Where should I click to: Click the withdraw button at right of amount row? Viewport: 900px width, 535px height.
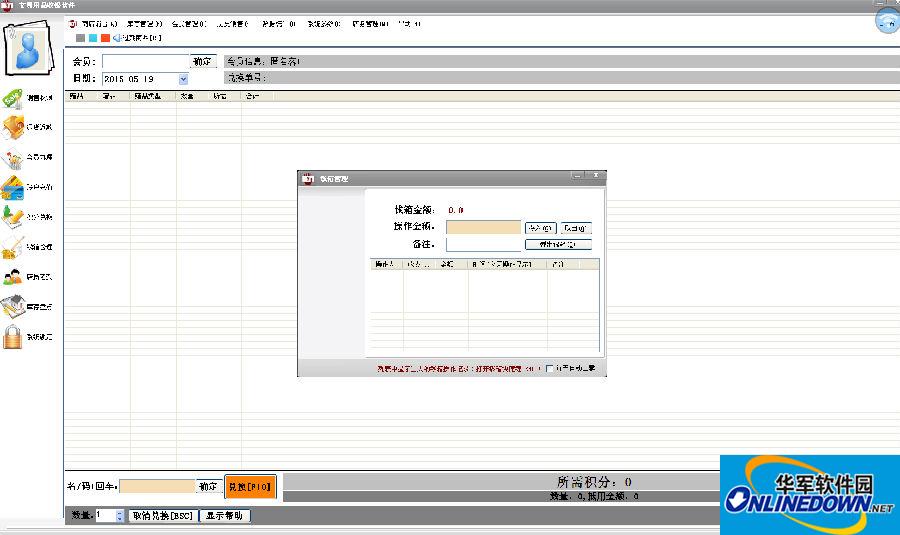coord(575,228)
